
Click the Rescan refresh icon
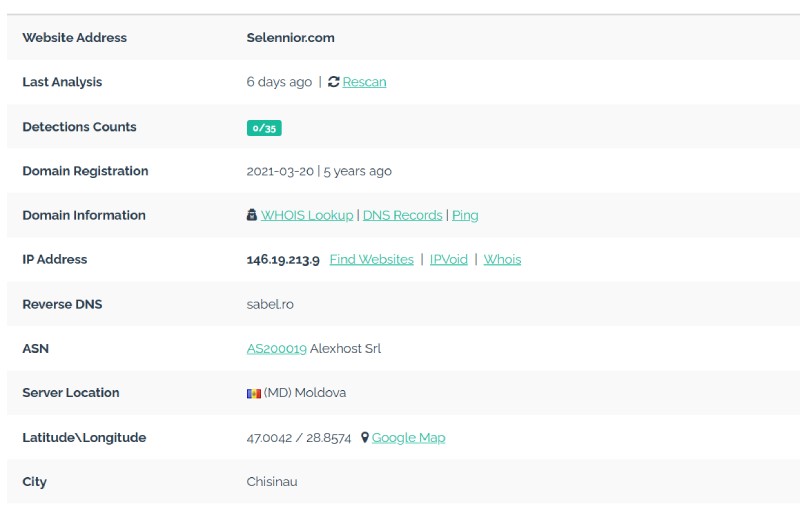pos(334,82)
